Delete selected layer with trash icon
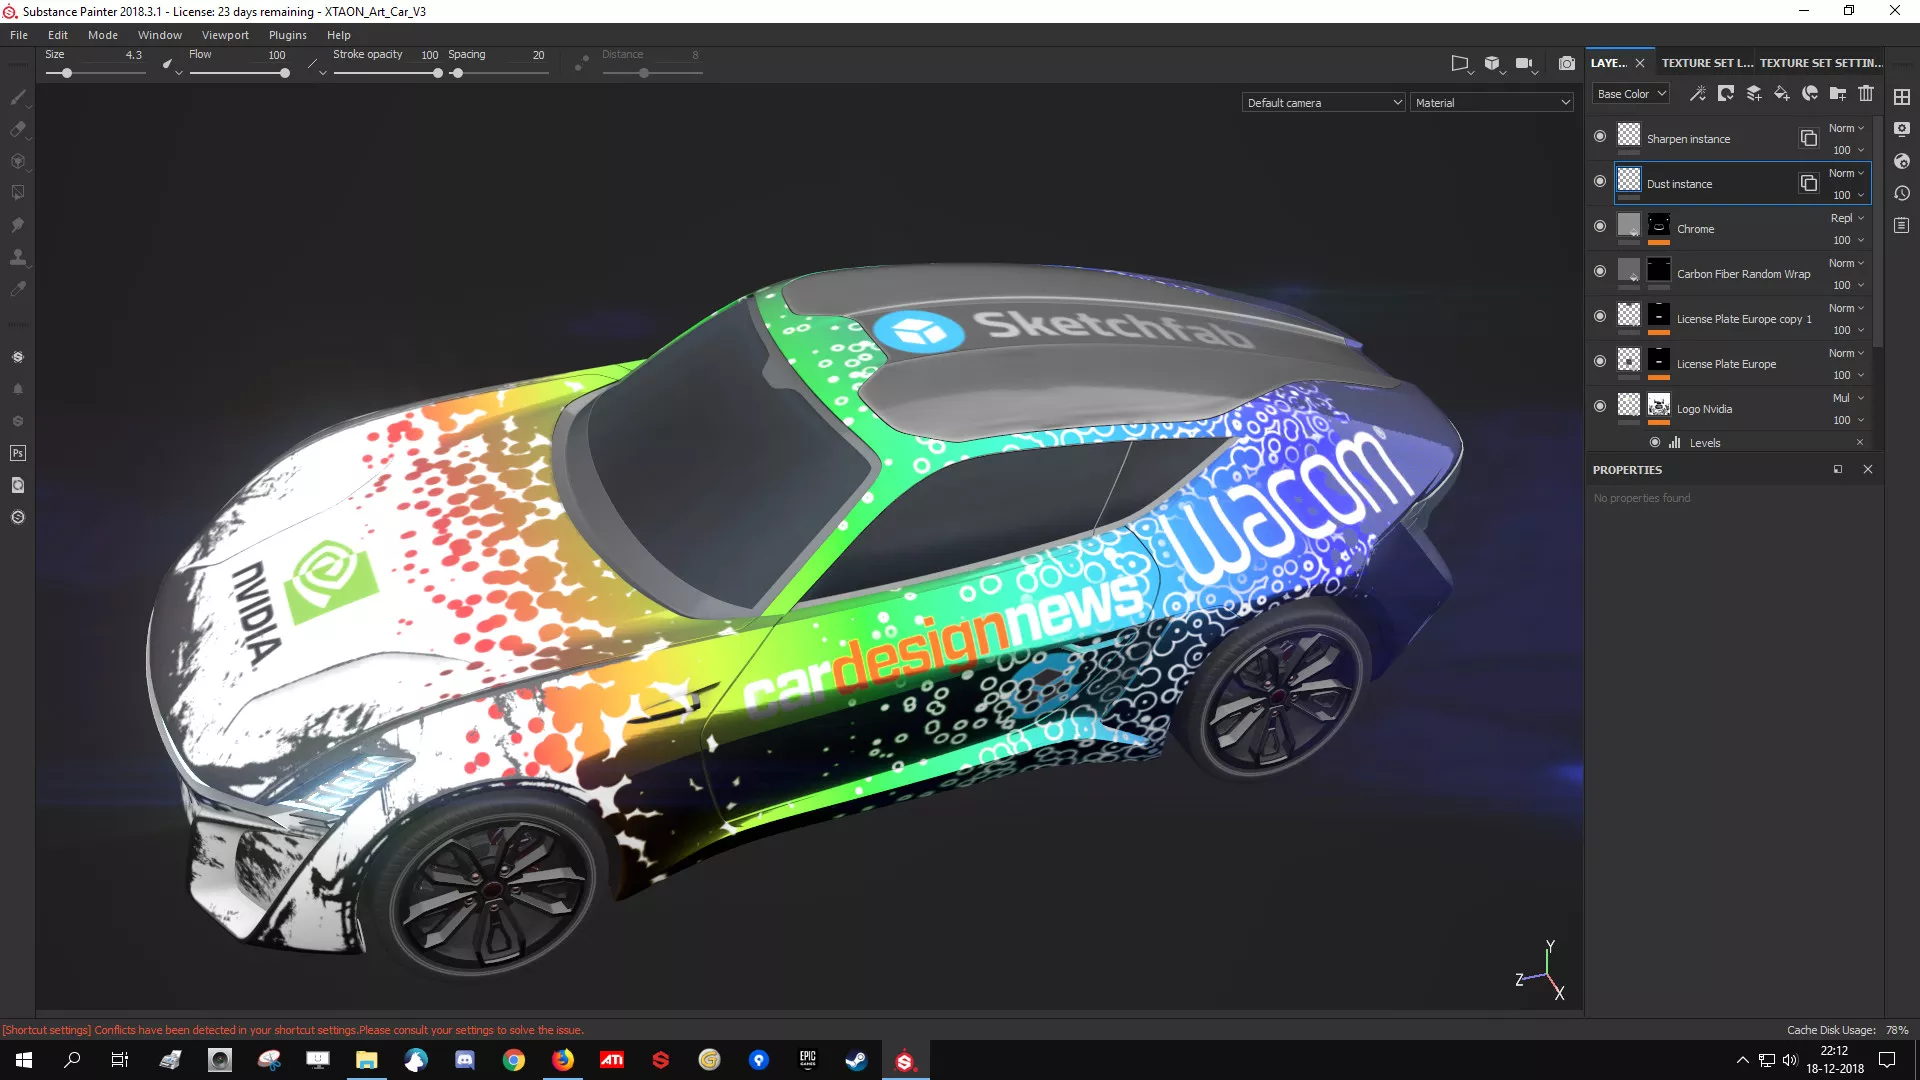Screen dimensions: 1920x1080 click(1866, 94)
